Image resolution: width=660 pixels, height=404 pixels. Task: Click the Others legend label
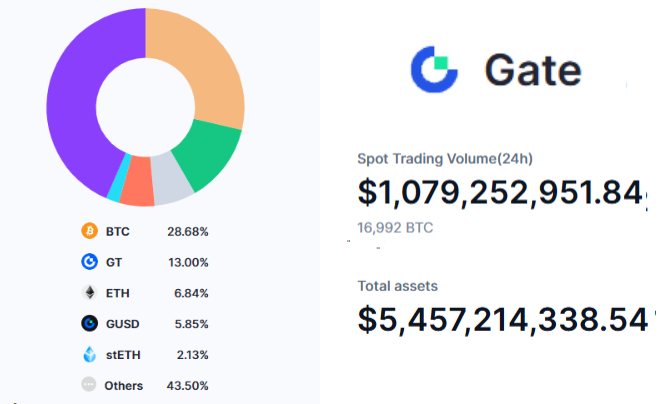124,385
